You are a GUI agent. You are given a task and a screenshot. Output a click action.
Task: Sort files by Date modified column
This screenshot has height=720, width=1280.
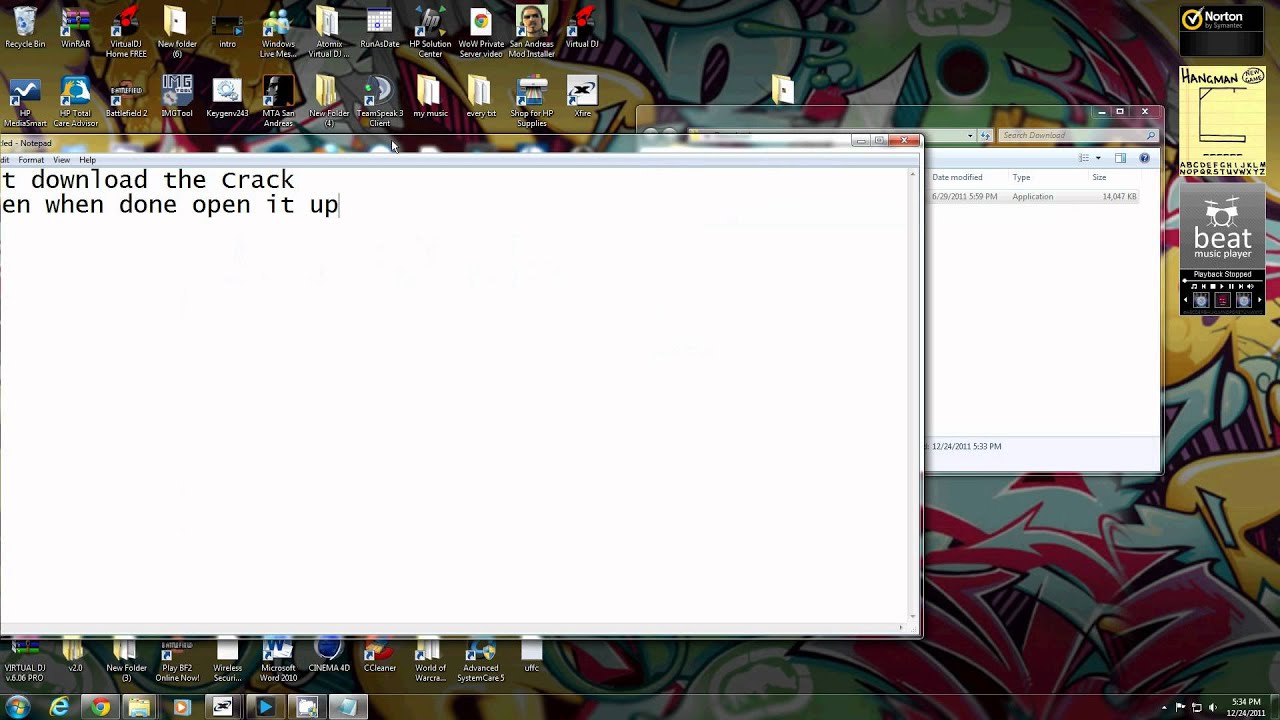(x=957, y=177)
